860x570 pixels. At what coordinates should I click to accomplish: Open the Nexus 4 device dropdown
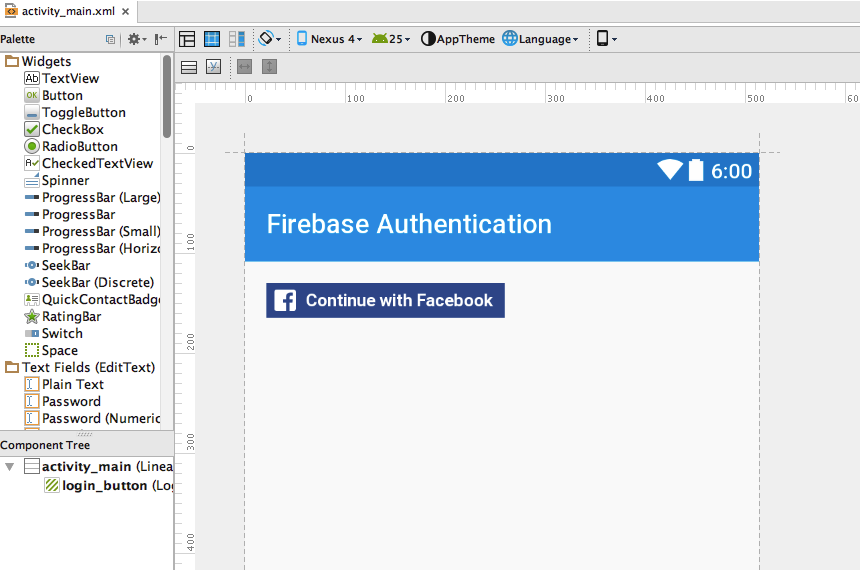pos(329,39)
